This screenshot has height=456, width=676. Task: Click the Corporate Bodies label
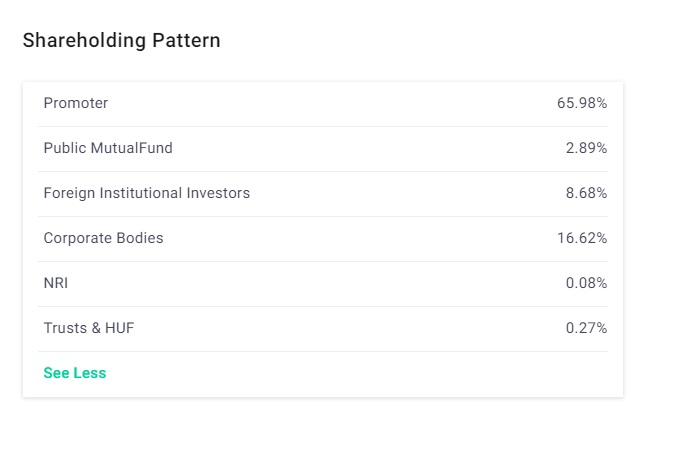point(103,238)
